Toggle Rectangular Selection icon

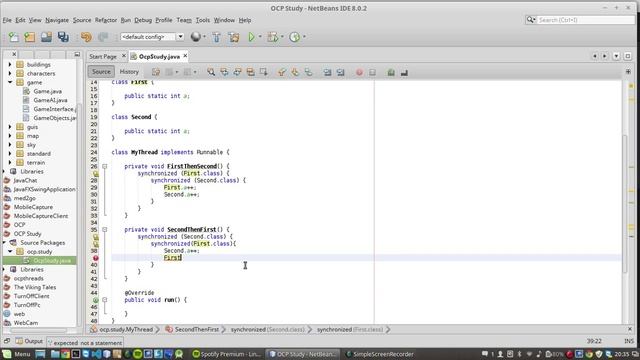click(263, 72)
